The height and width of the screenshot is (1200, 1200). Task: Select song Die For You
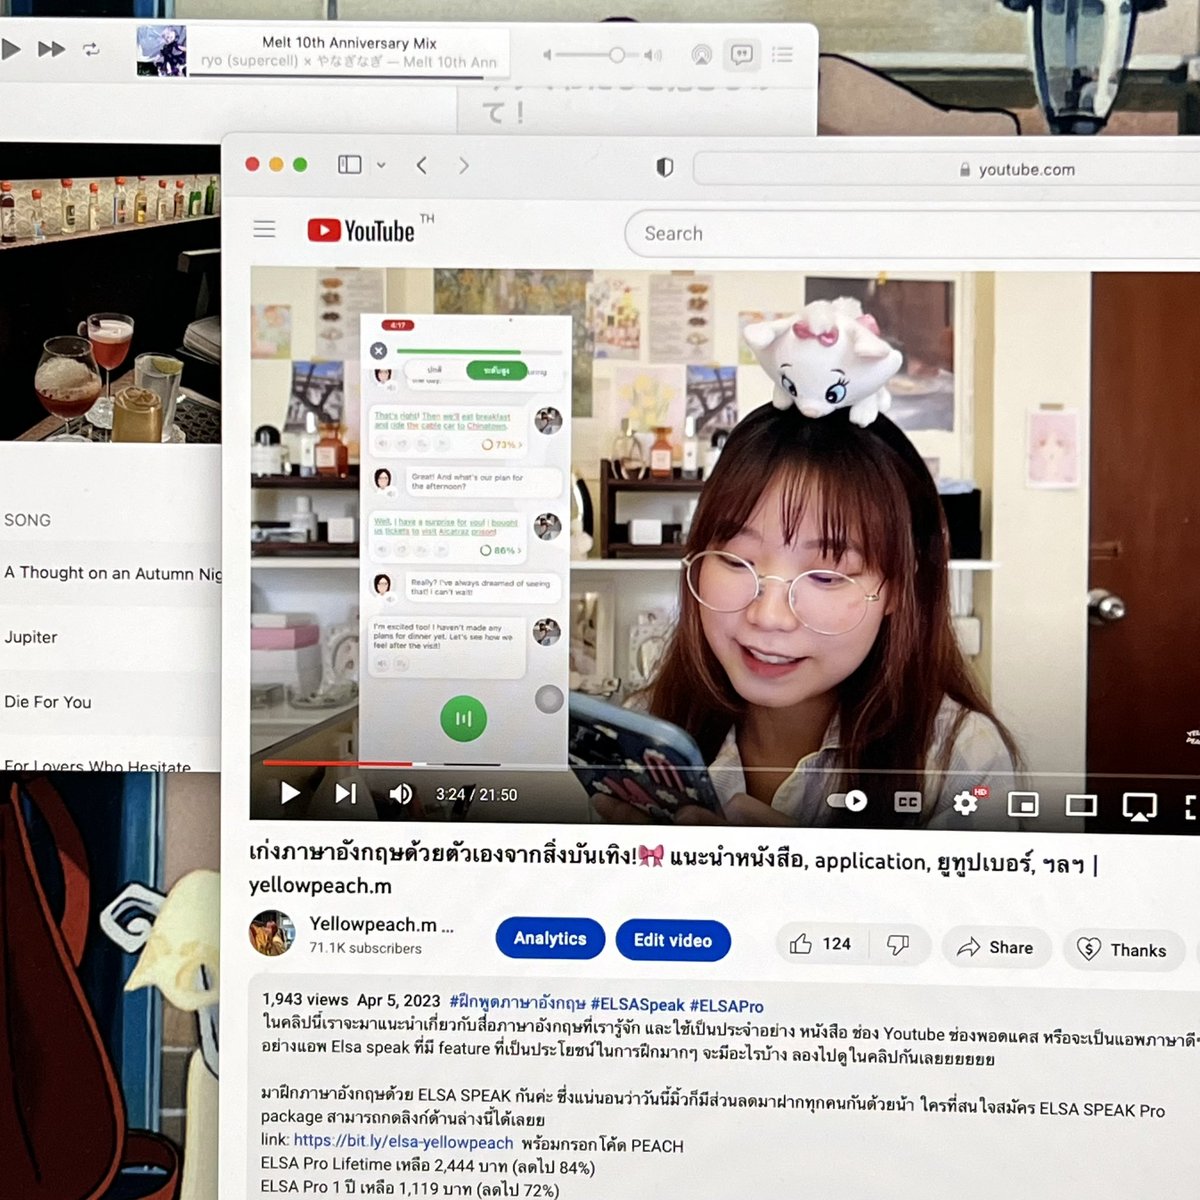click(x=110, y=702)
